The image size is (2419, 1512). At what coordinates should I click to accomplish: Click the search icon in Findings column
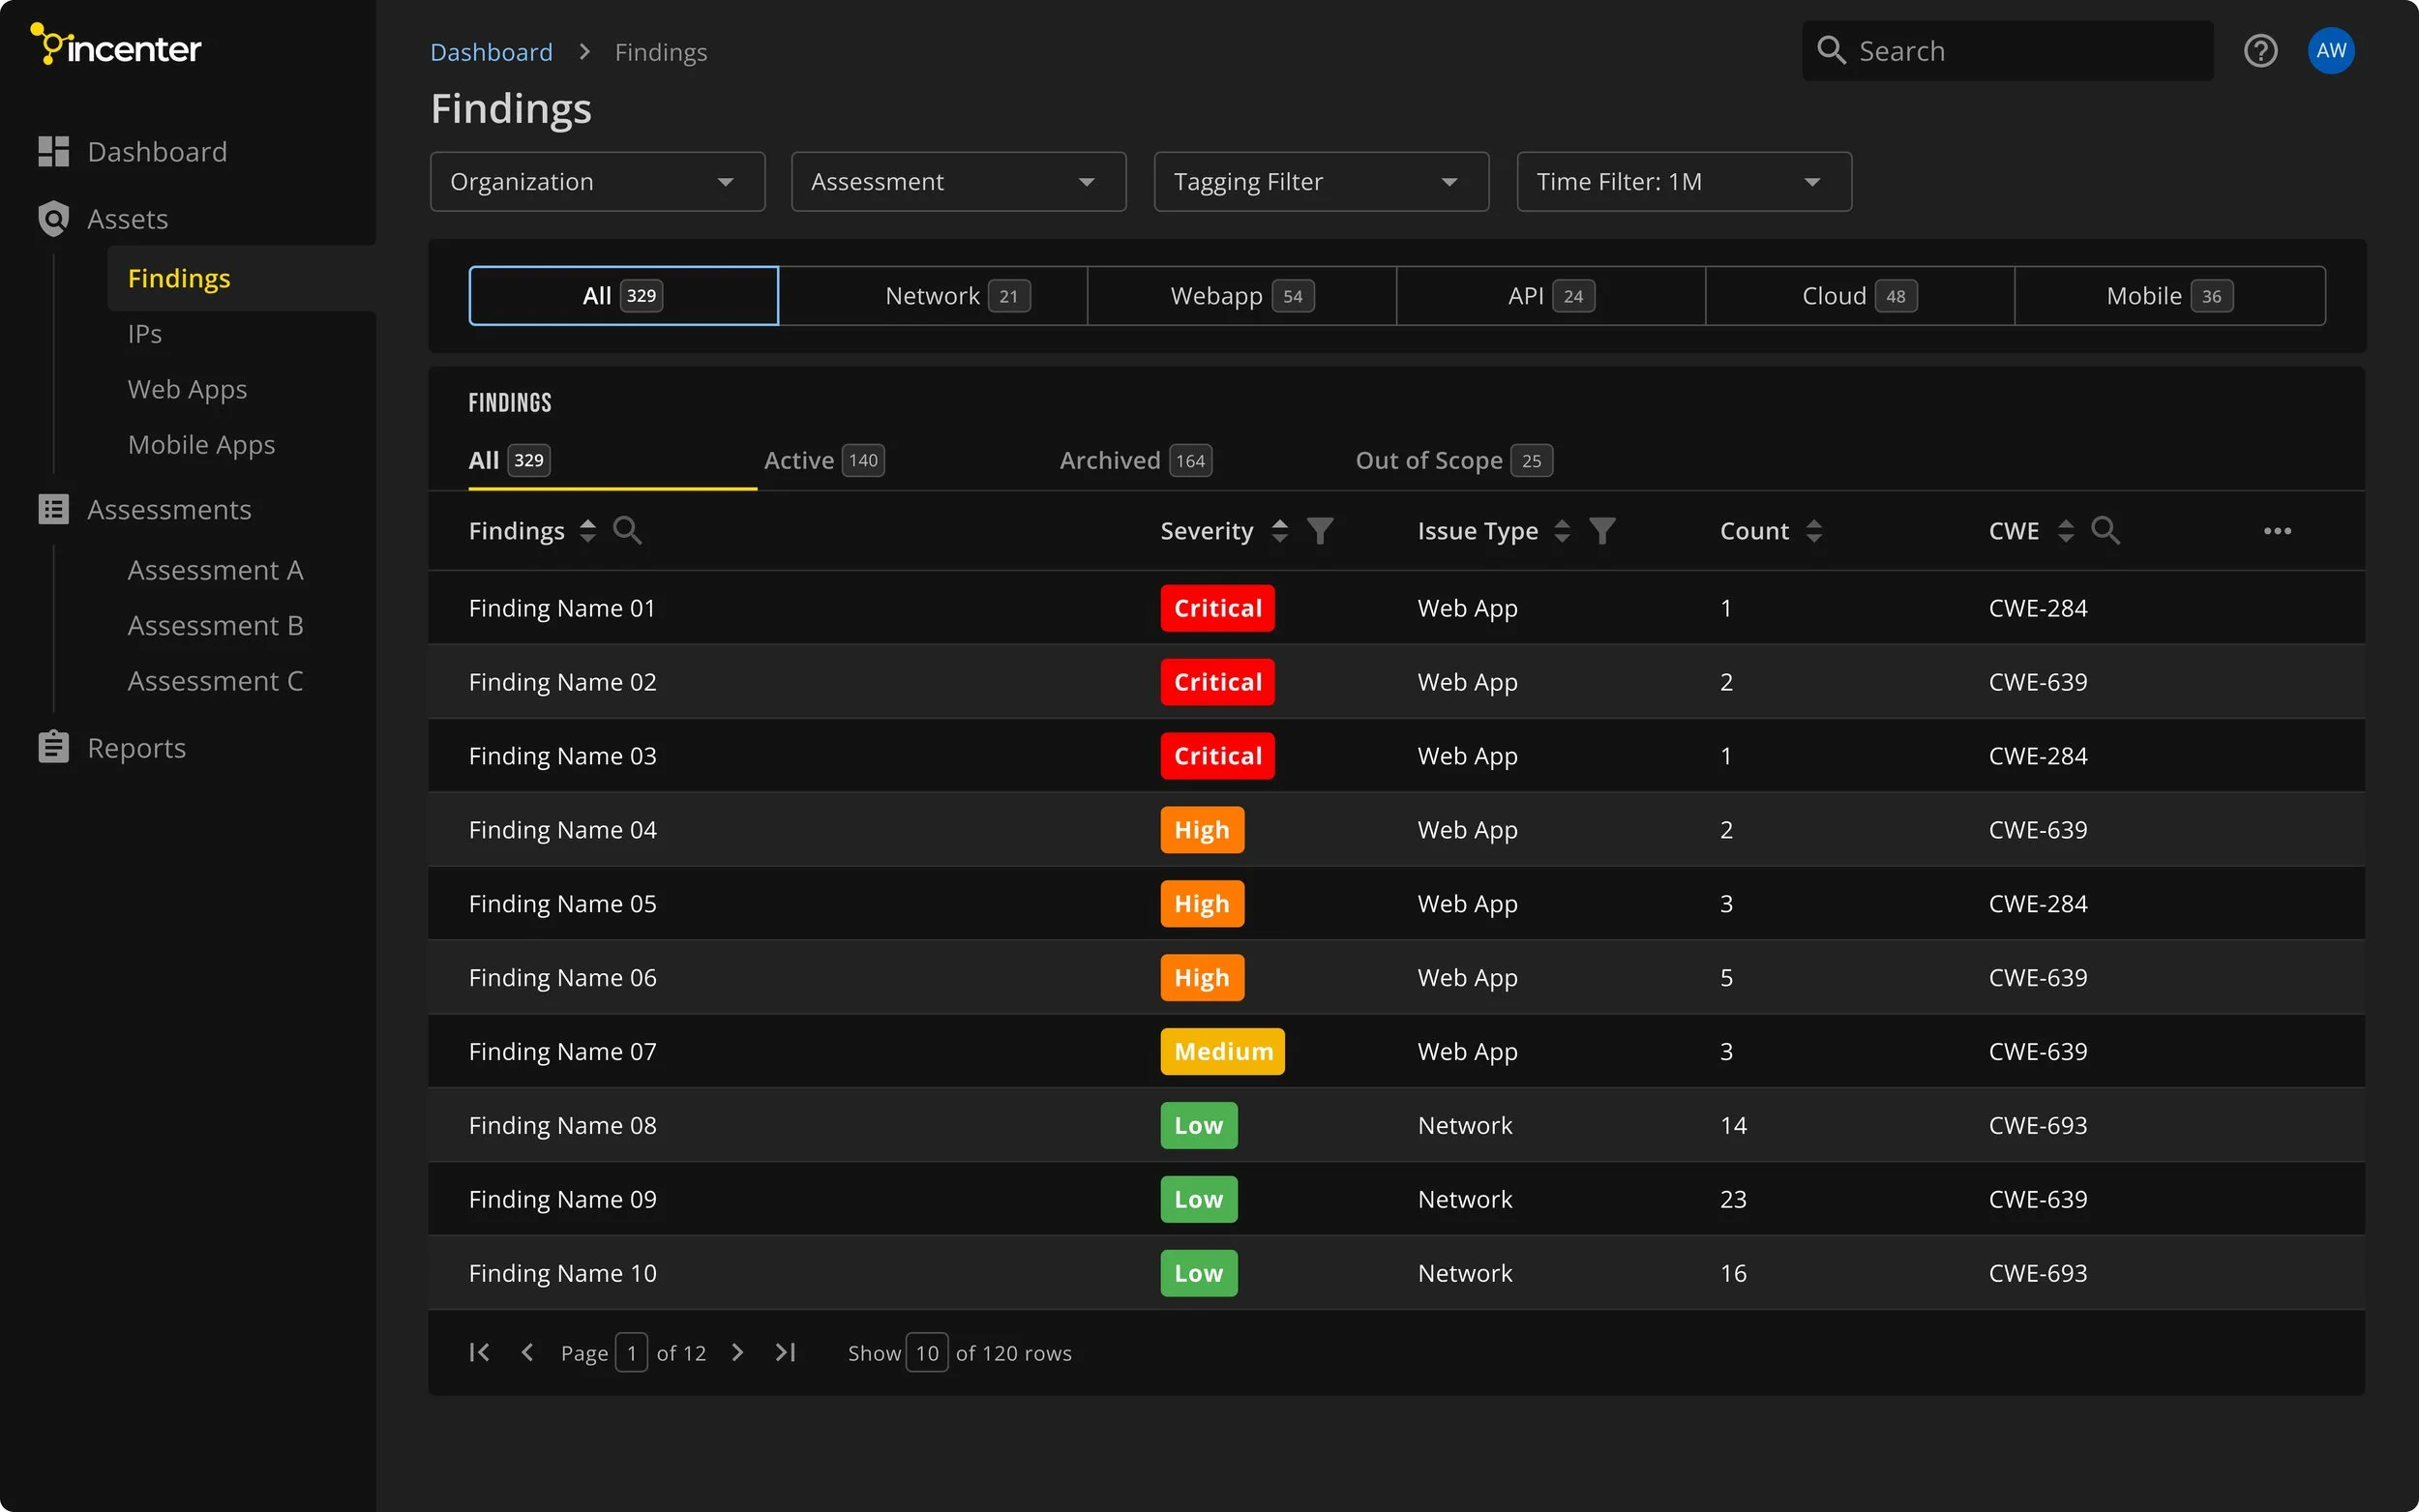click(627, 531)
